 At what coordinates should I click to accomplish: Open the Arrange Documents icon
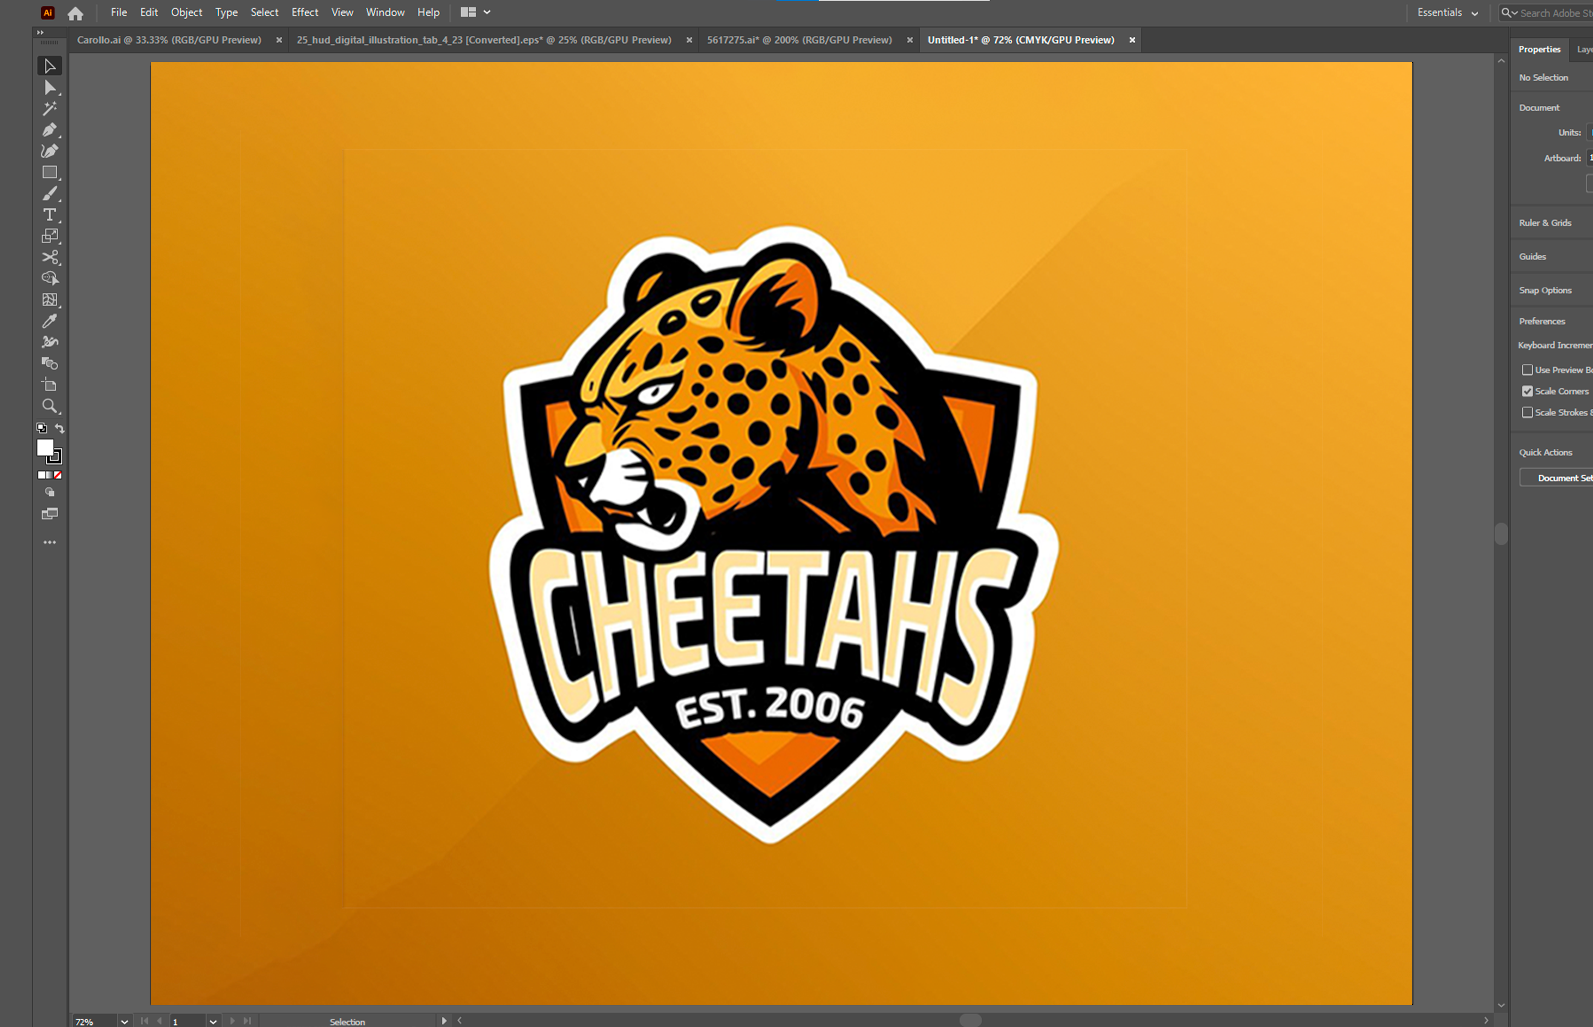click(x=468, y=13)
